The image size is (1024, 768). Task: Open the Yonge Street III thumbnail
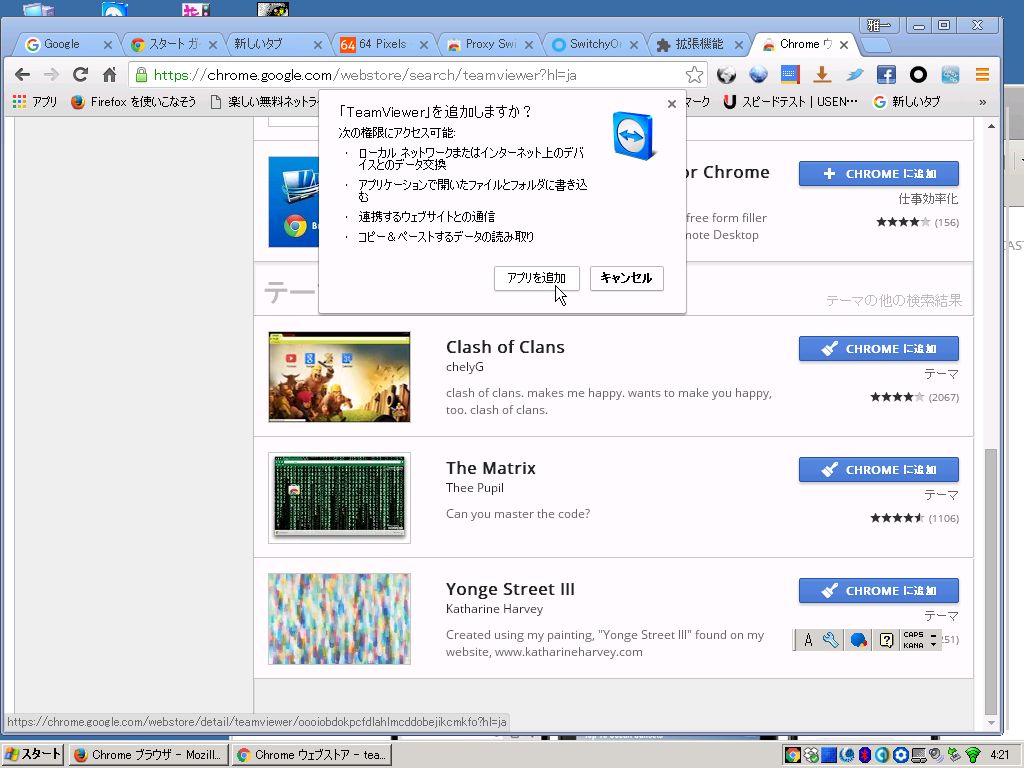click(x=339, y=618)
